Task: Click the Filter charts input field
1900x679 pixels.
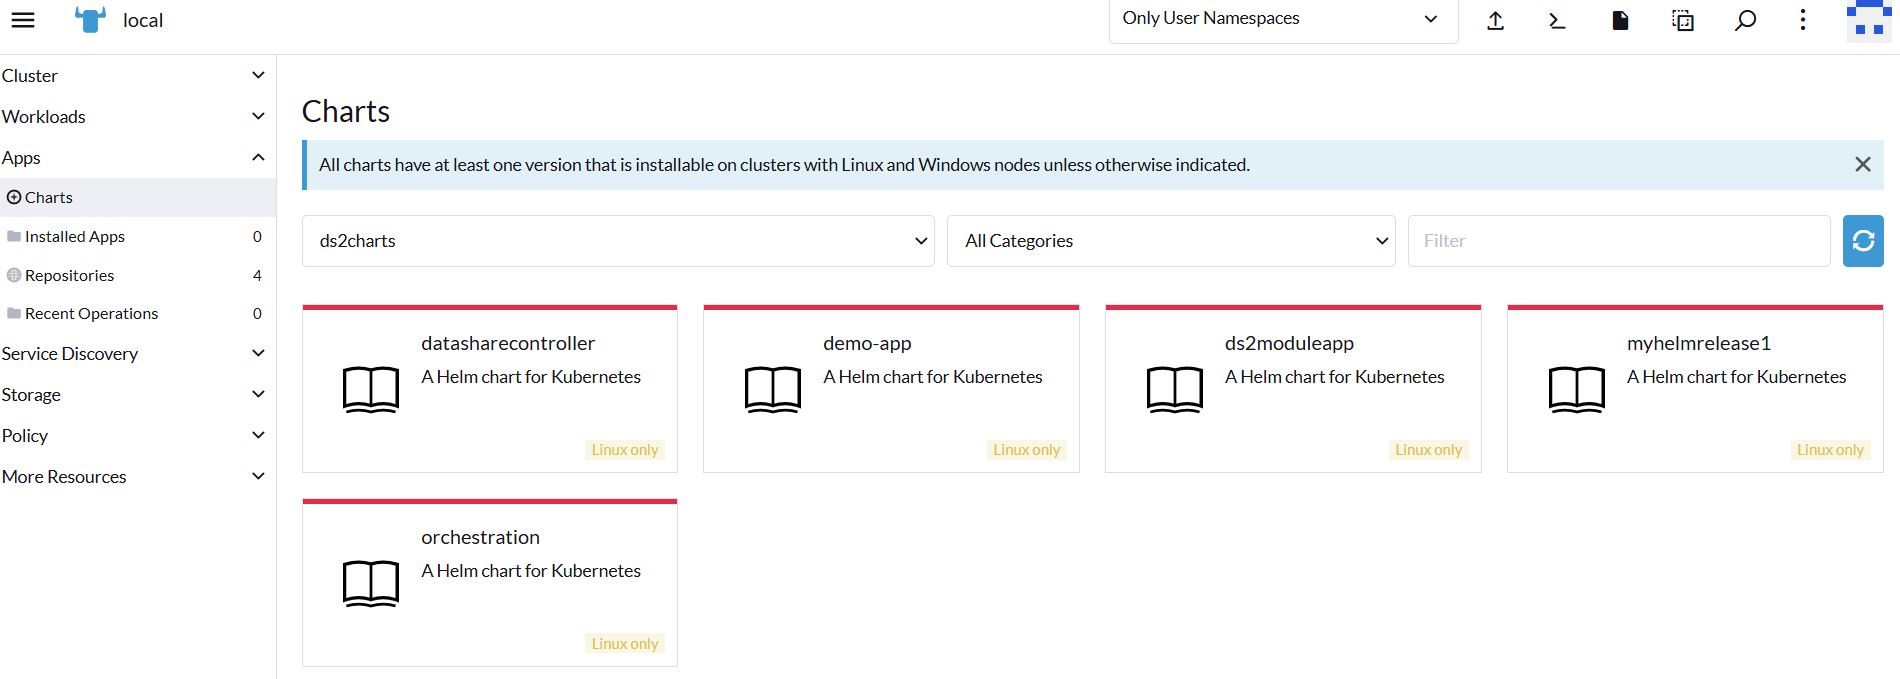Action: click(x=1618, y=241)
